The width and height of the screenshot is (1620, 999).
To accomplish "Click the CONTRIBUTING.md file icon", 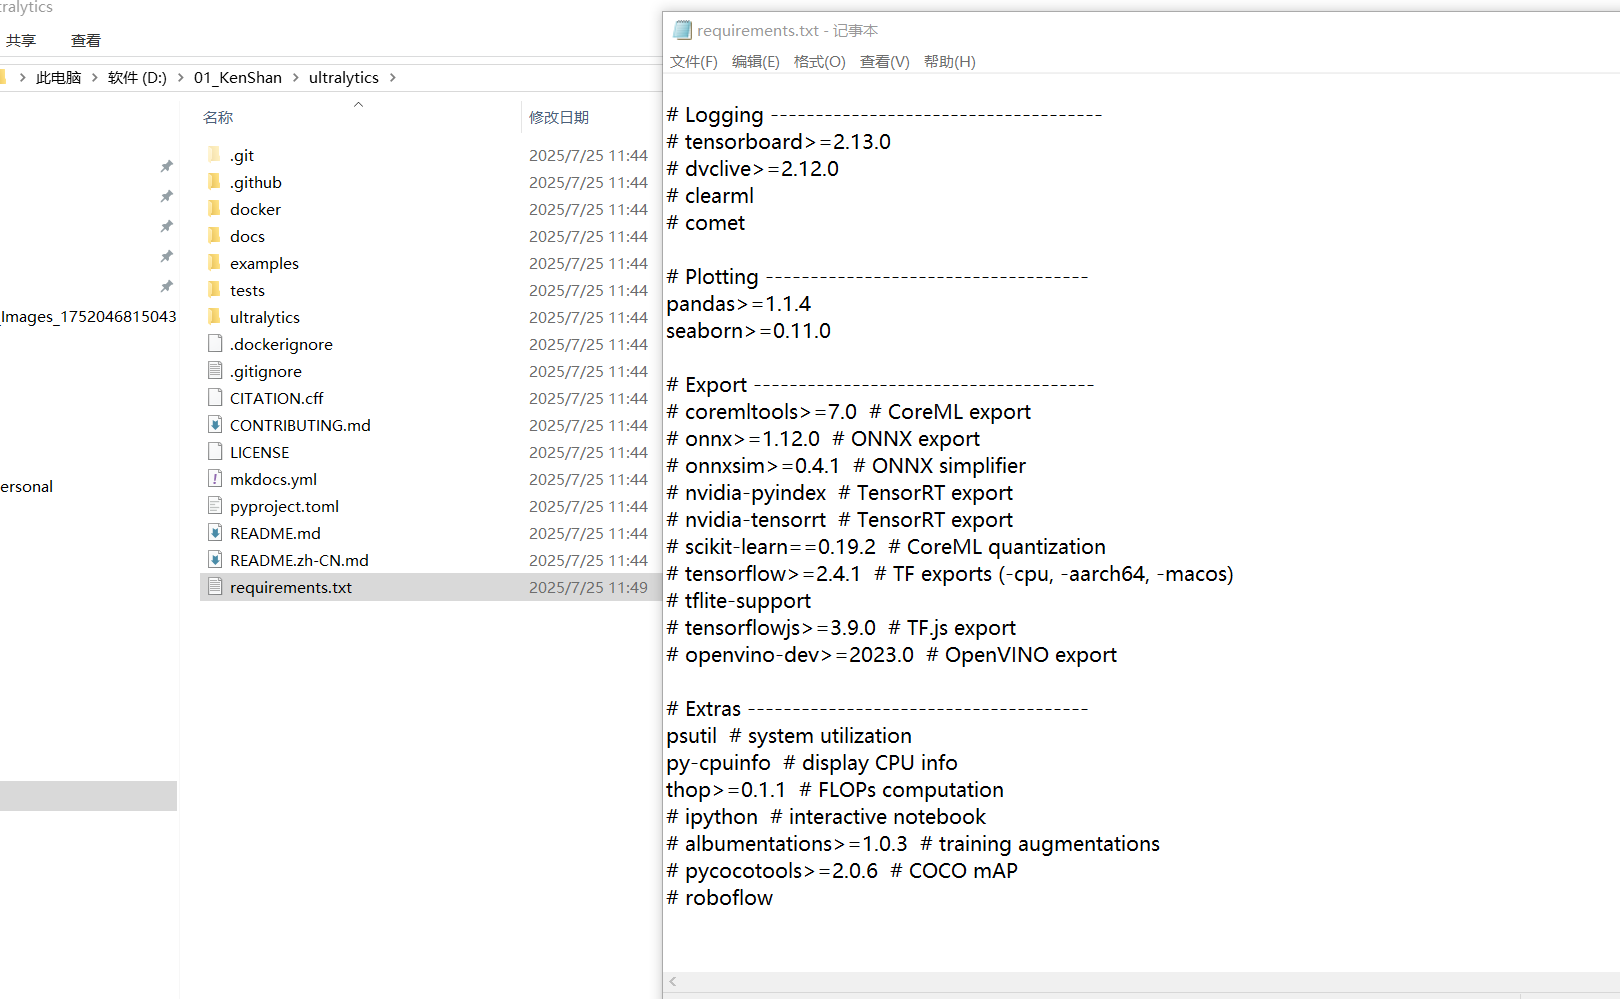I will [215, 425].
